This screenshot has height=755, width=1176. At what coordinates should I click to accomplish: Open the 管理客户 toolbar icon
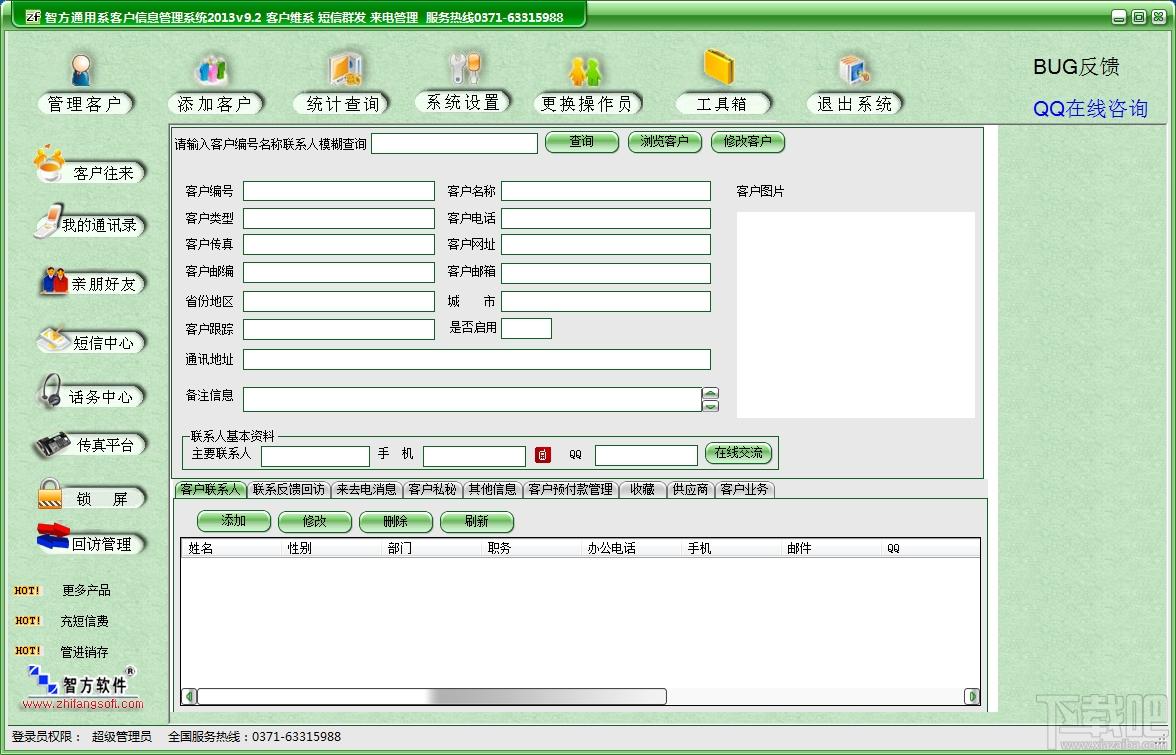point(82,70)
